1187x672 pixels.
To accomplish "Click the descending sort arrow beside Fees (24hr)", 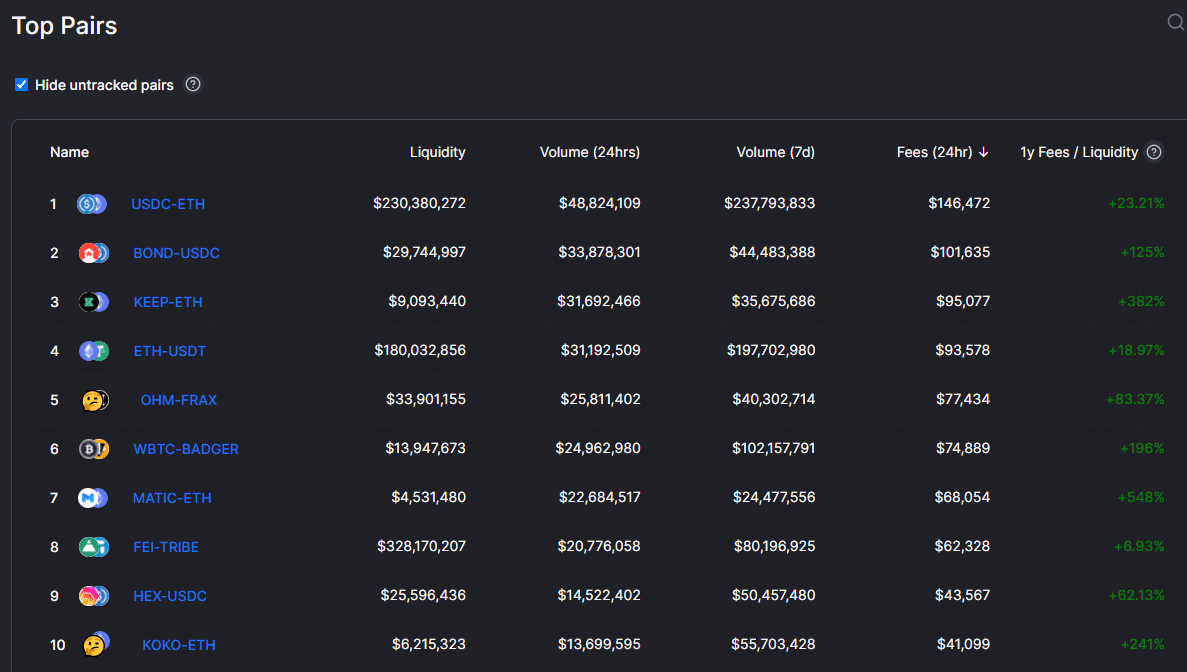I will (983, 152).
